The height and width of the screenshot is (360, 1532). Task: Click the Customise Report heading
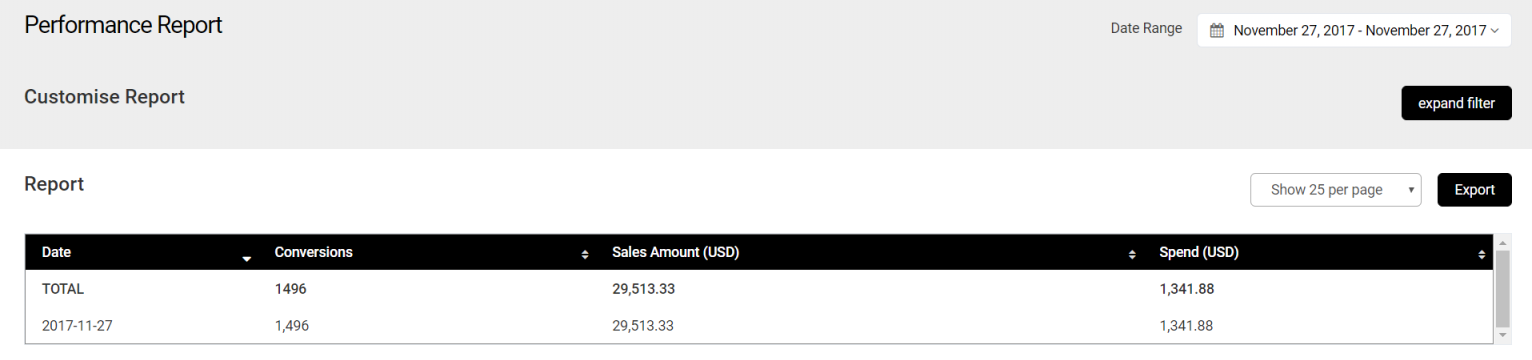[104, 97]
